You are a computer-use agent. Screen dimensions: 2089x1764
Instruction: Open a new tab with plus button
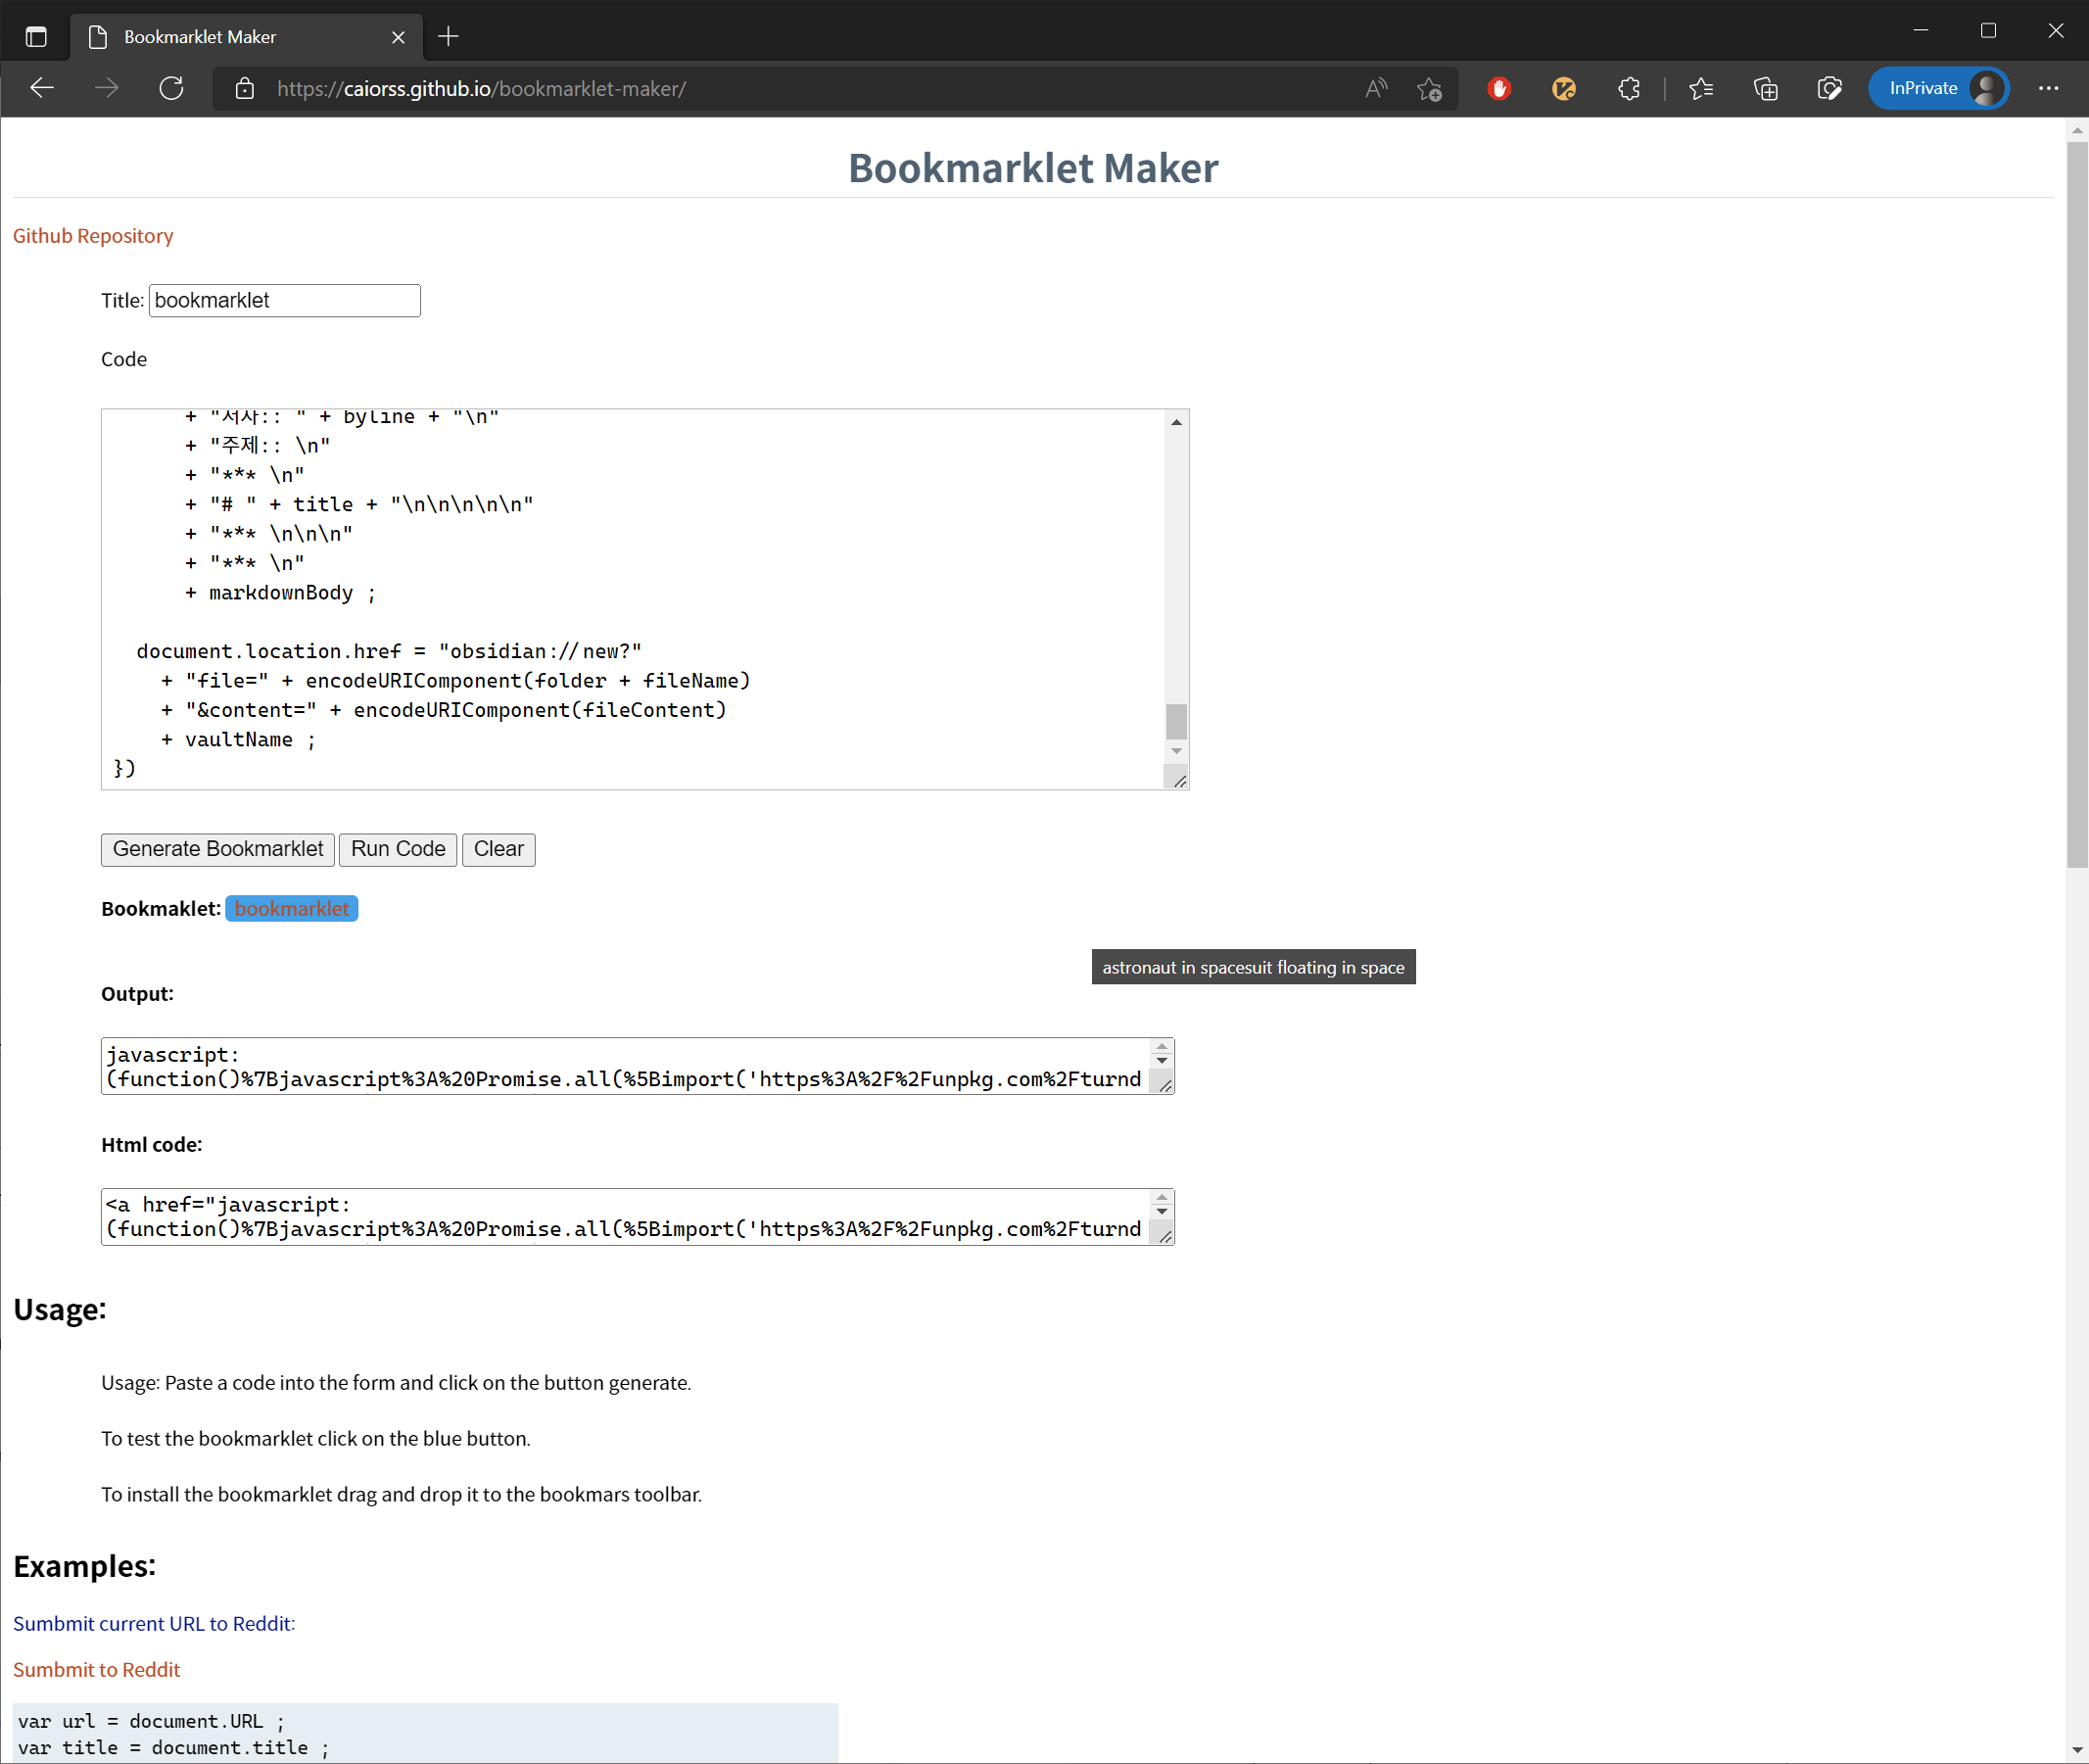(448, 37)
